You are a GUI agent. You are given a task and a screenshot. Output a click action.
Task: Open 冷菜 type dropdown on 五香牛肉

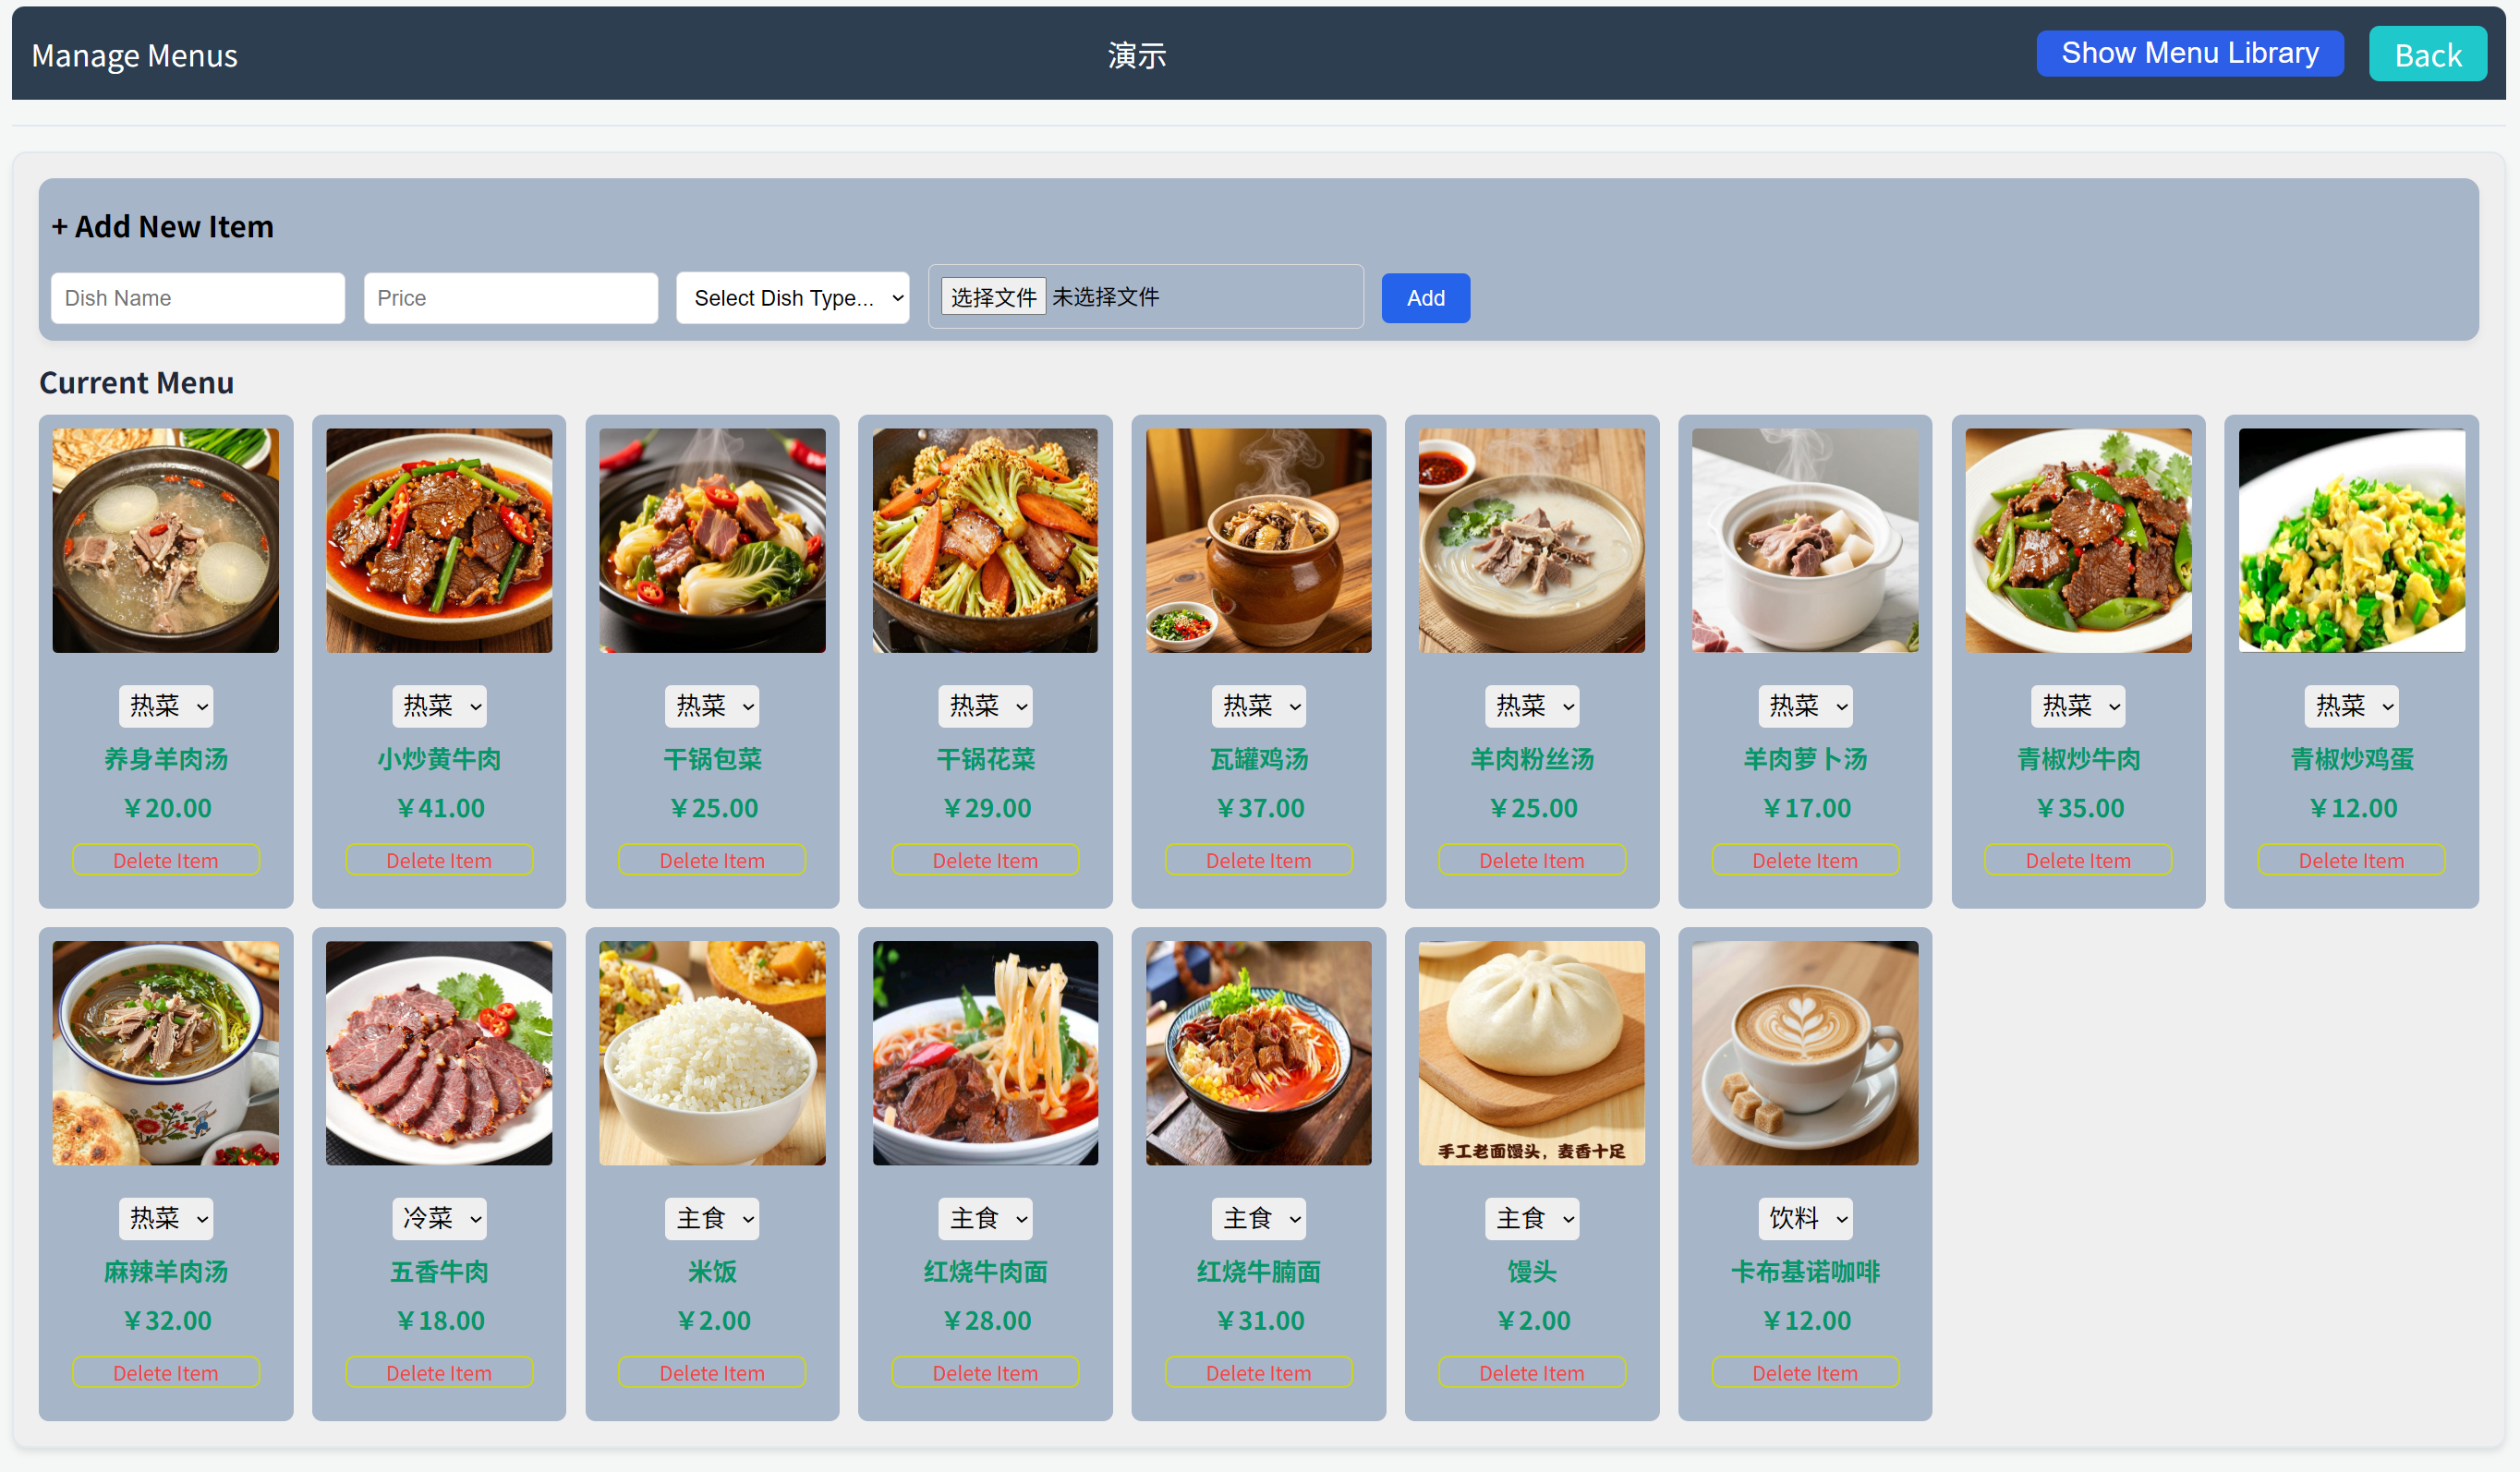tap(439, 1218)
